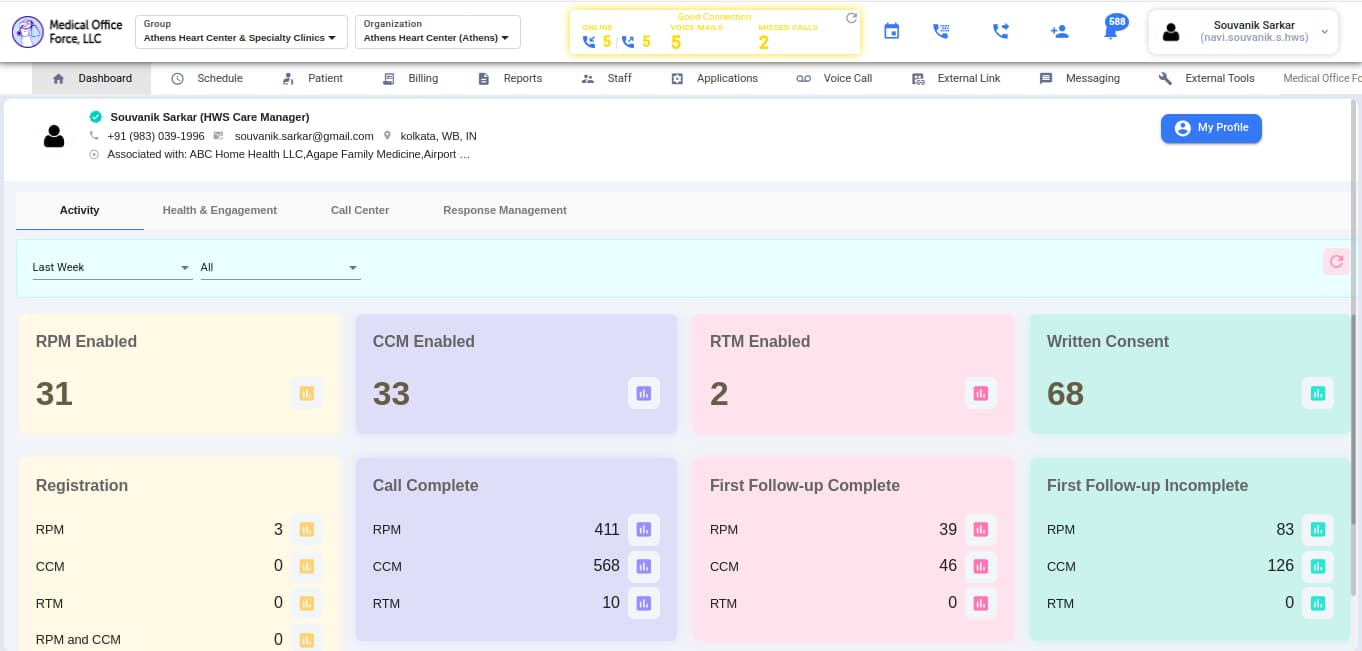This screenshot has width=1362, height=651.
Task: Switch to the Health & Engagement tab
Action: tap(220, 210)
